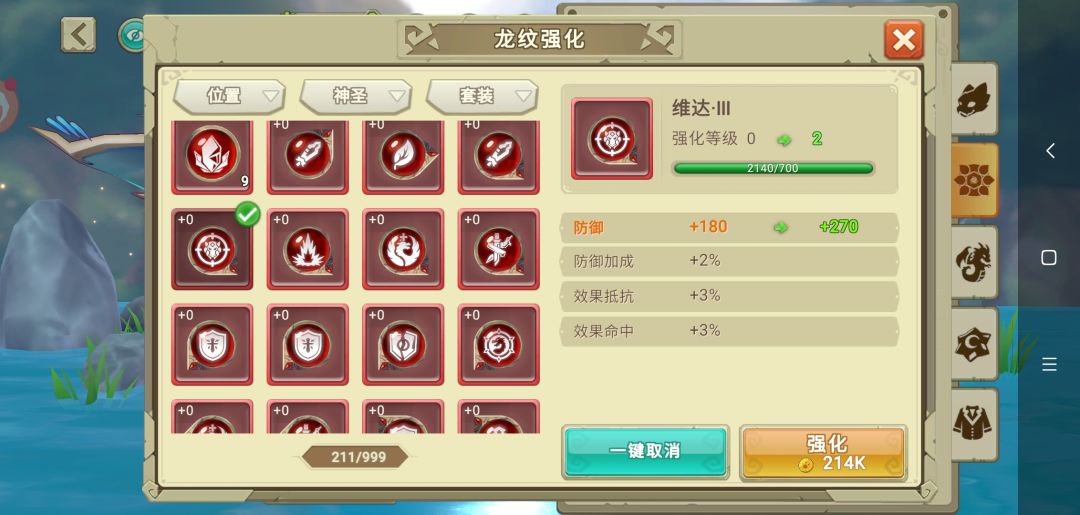Select the flame rune icon
The width and height of the screenshot is (1080, 515).
click(308, 249)
